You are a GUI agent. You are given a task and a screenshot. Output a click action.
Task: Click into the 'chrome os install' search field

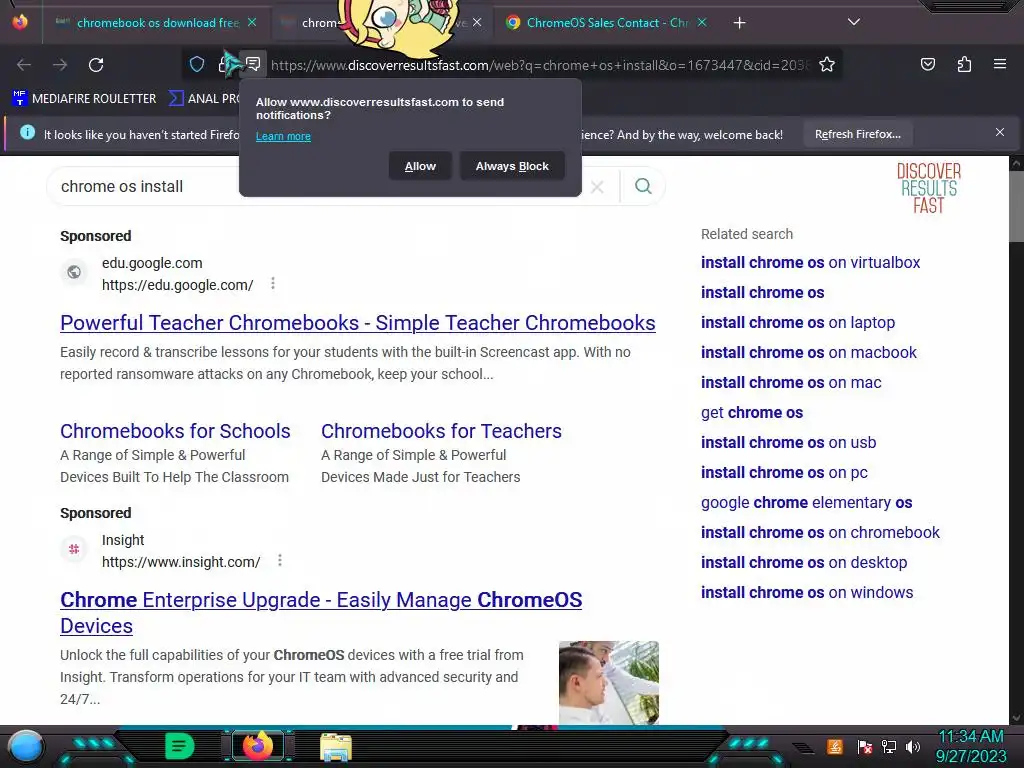(x=150, y=187)
